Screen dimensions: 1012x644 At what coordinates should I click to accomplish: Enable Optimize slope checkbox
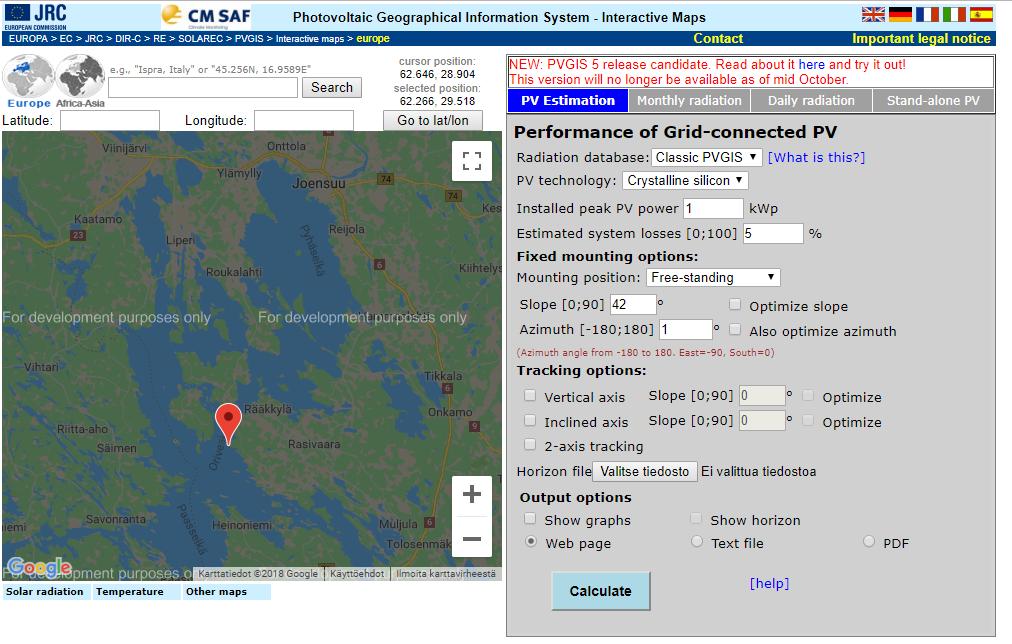(735, 305)
